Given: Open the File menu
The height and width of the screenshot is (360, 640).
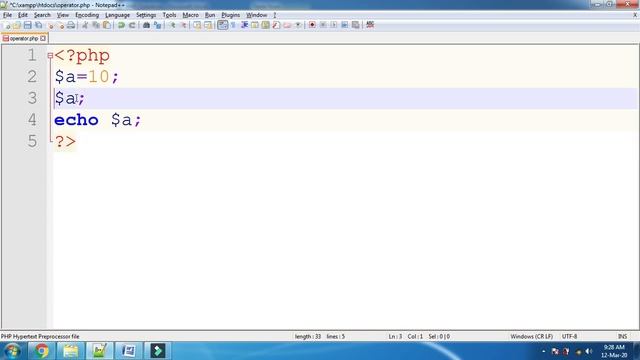Looking at the screenshot, I should (x=7, y=15).
